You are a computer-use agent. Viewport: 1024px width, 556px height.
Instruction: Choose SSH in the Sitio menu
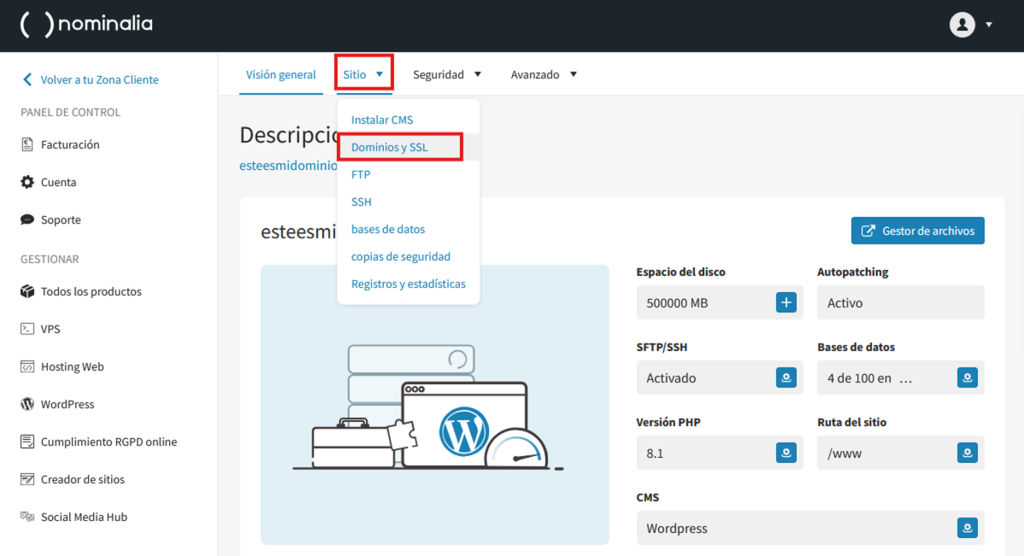tap(361, 202)
